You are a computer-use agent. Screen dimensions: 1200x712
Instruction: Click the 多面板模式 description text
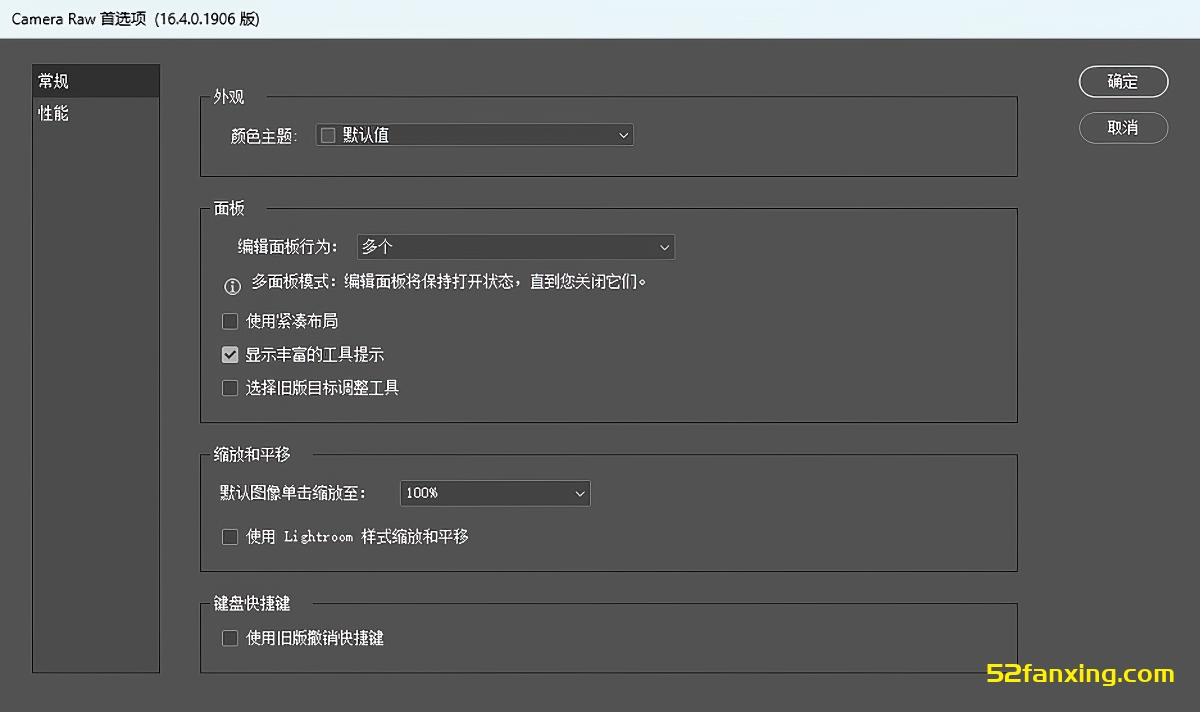pos(449,282)
